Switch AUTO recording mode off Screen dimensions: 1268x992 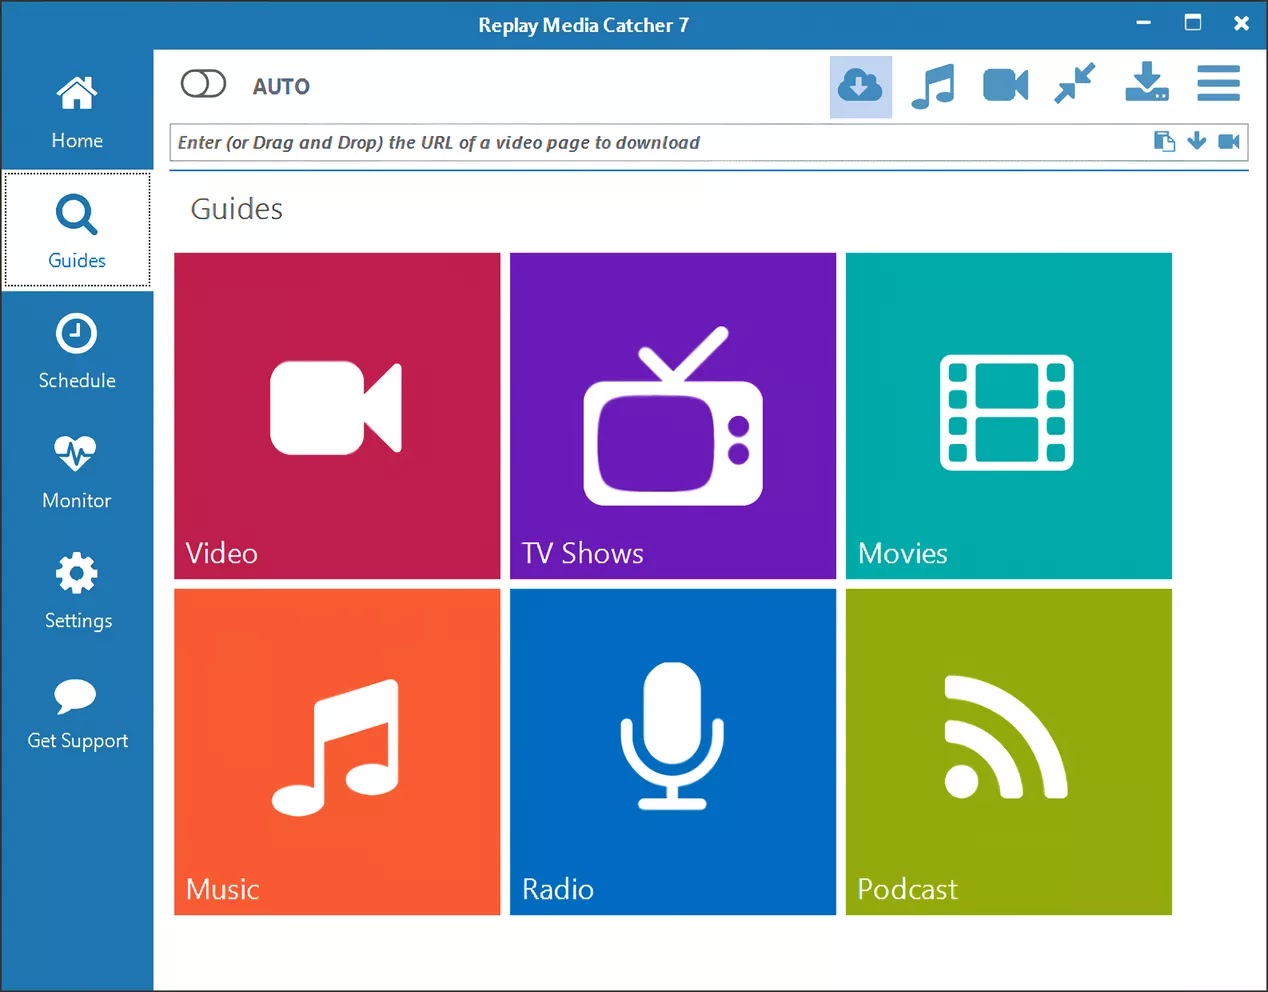[203, 84]
